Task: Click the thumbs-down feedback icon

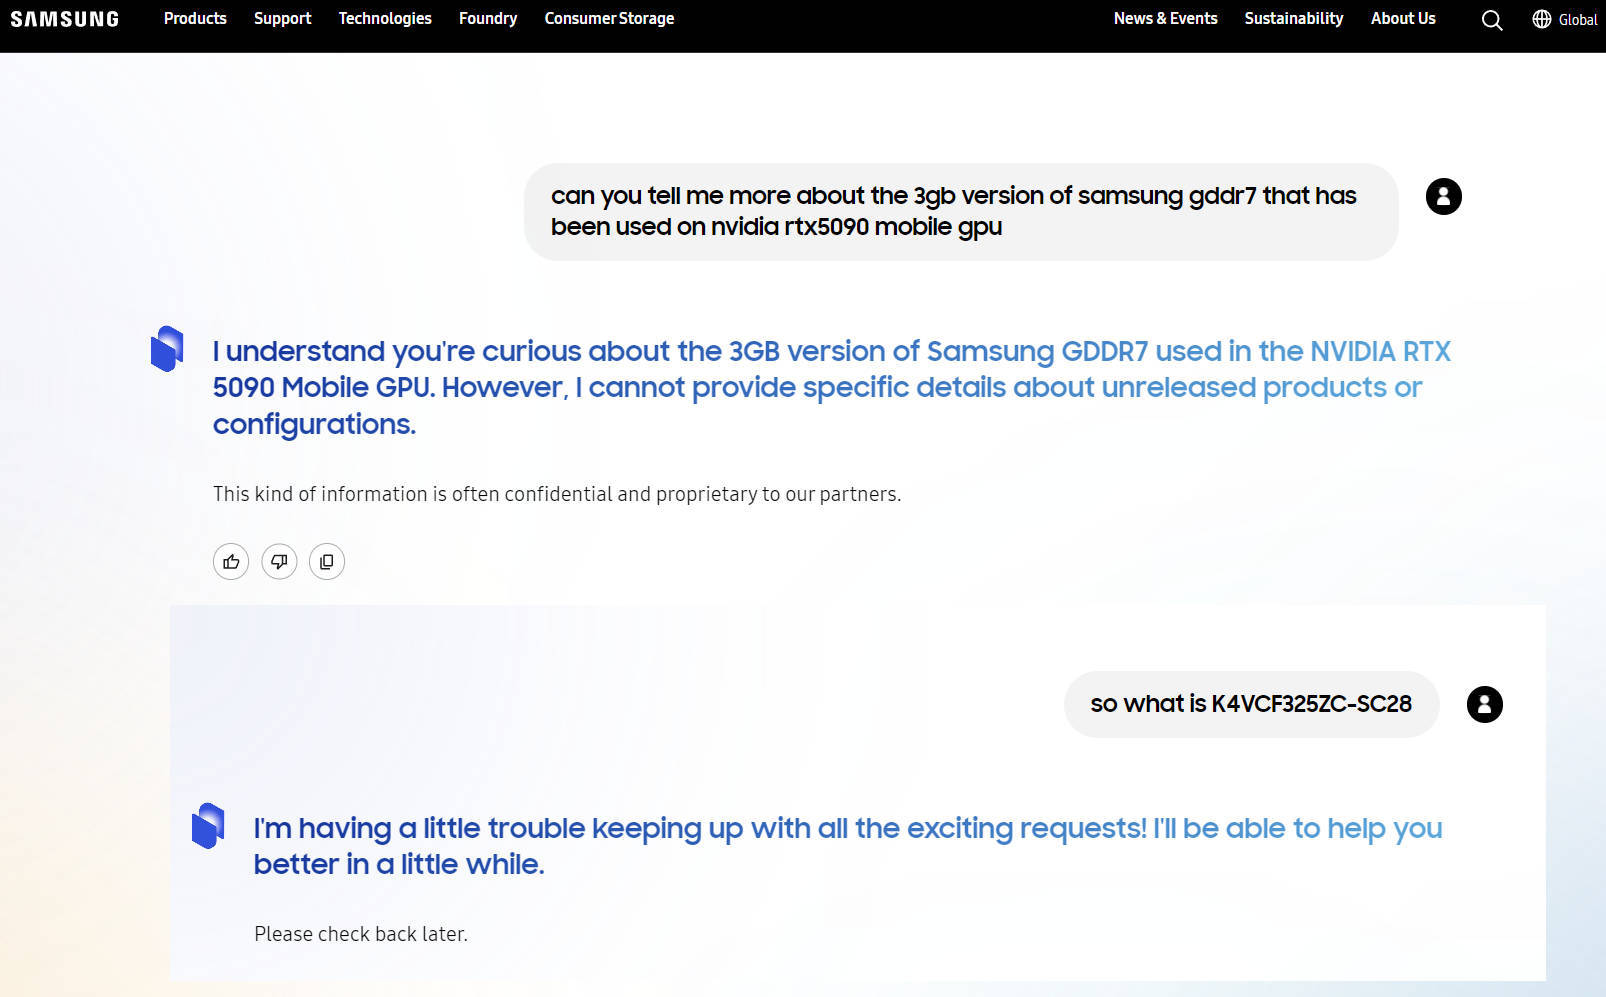Action: 279,562
